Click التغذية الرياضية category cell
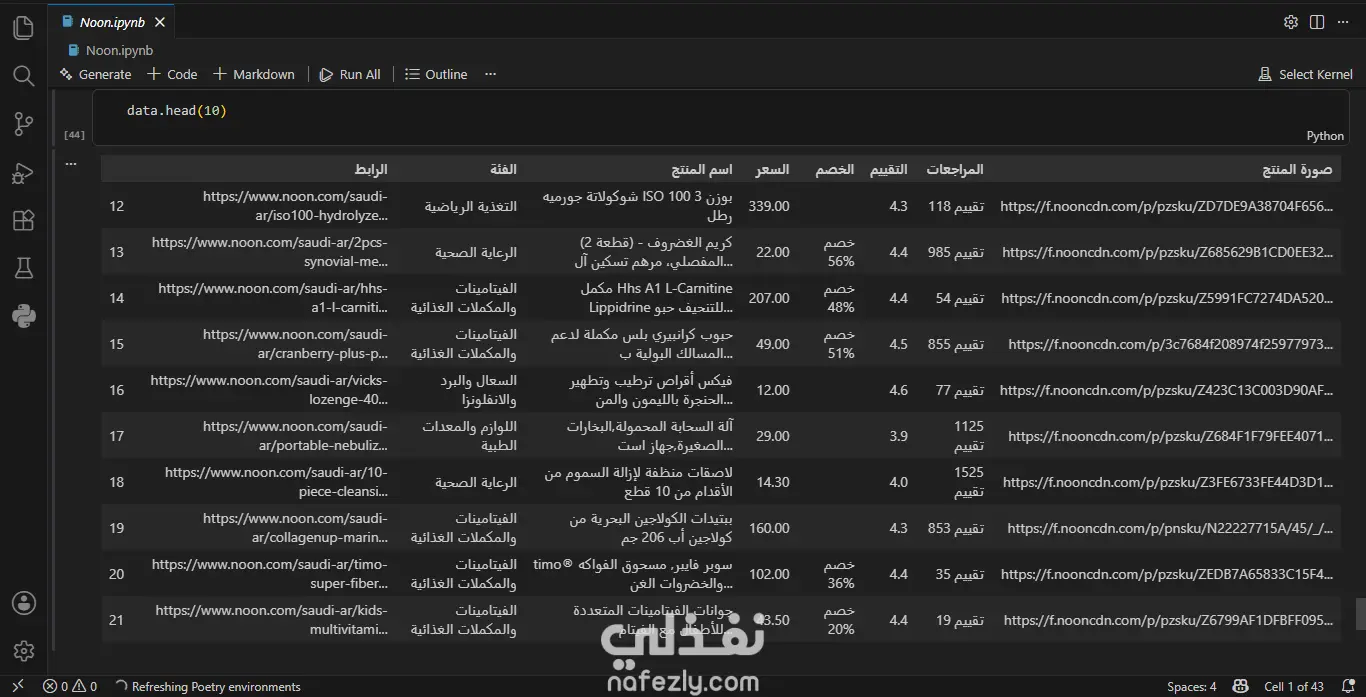The width and height of the screenshot is (1366, 697). coord(470,206)
